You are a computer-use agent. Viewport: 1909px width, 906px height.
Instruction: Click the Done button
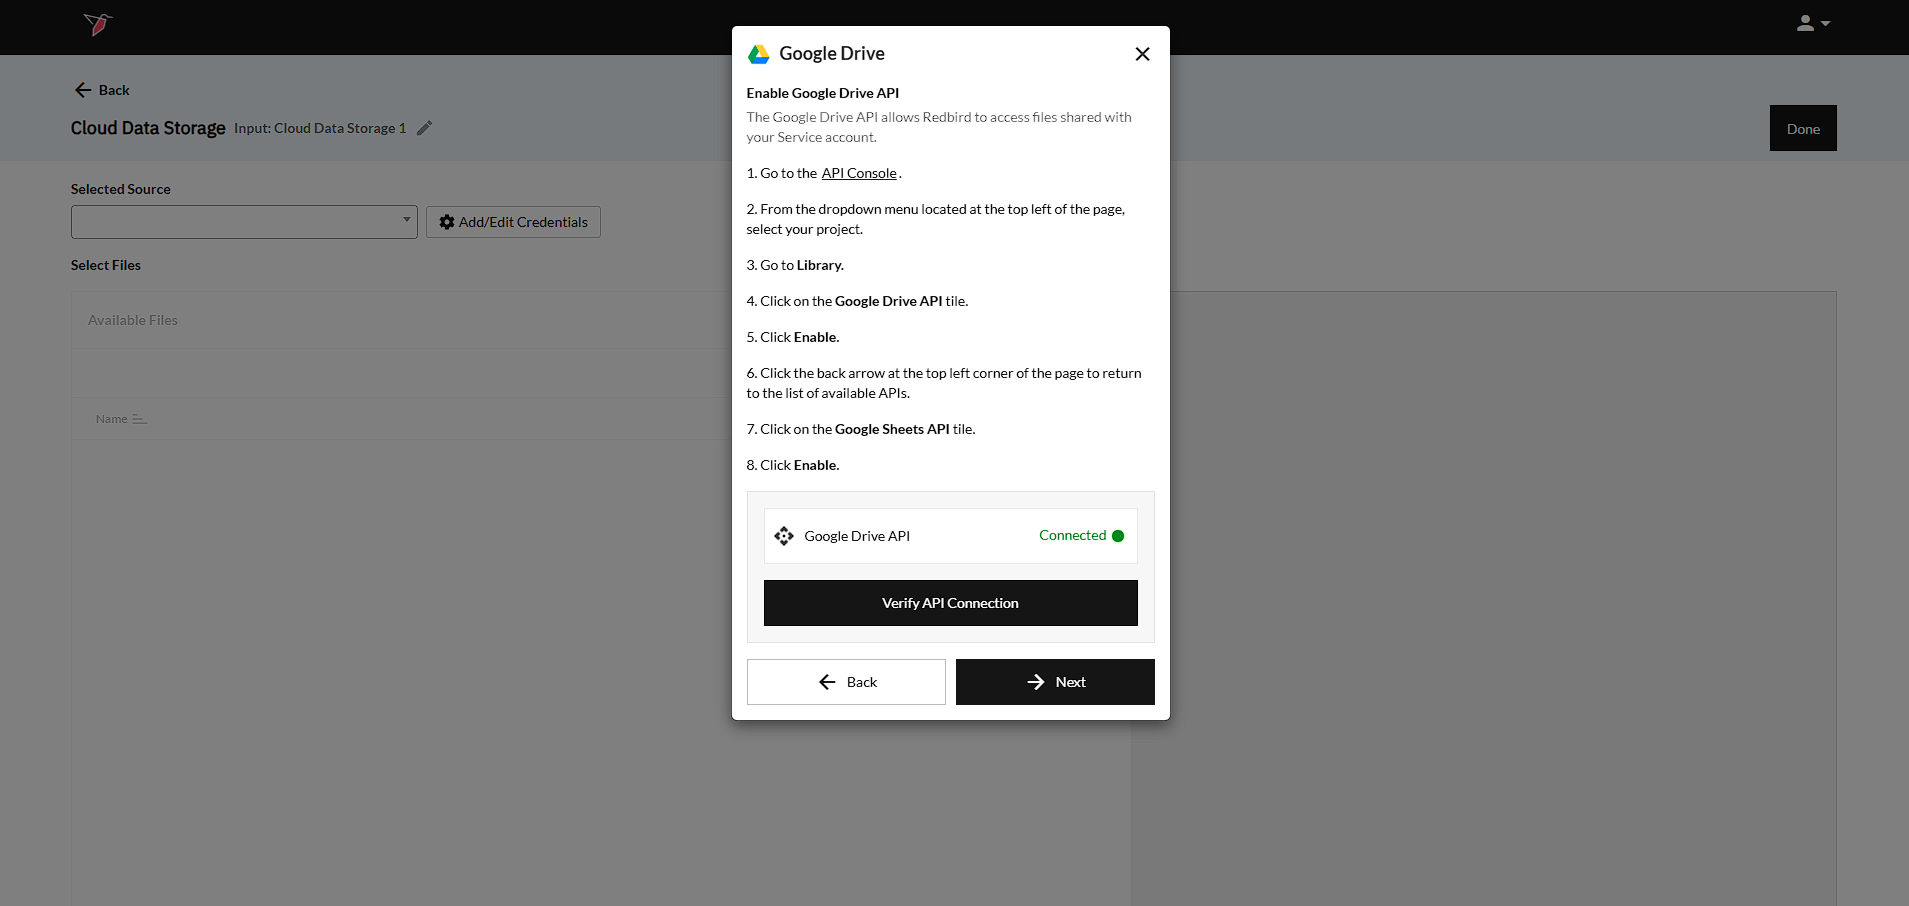coord(1803,128)
